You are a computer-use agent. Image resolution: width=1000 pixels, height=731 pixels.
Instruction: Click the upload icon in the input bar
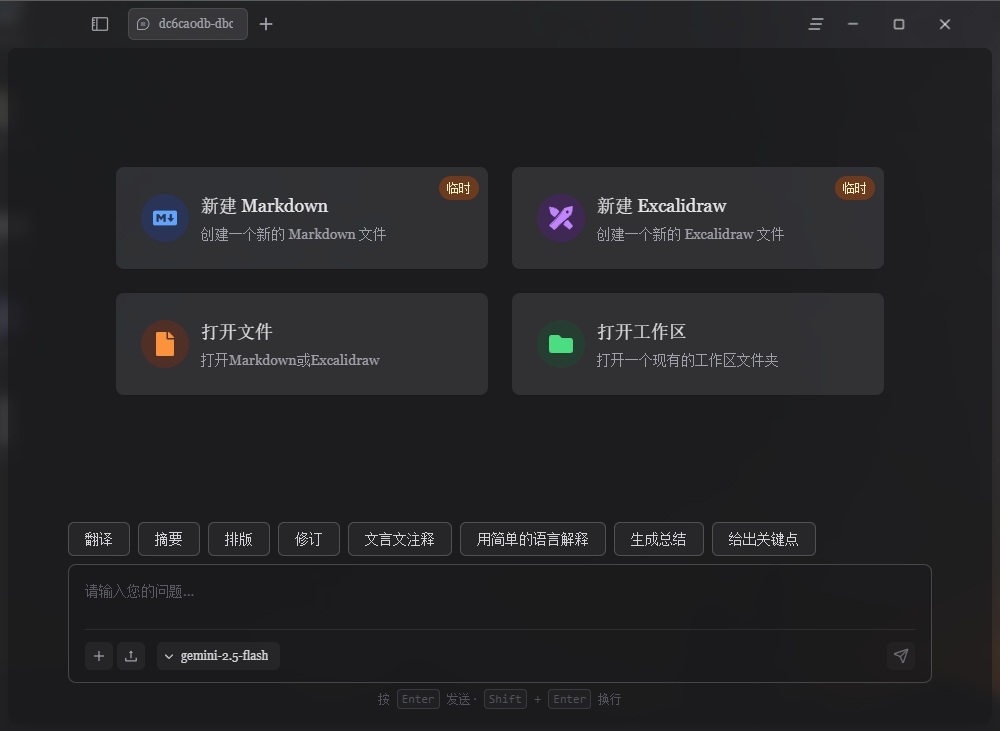[131, 656]
